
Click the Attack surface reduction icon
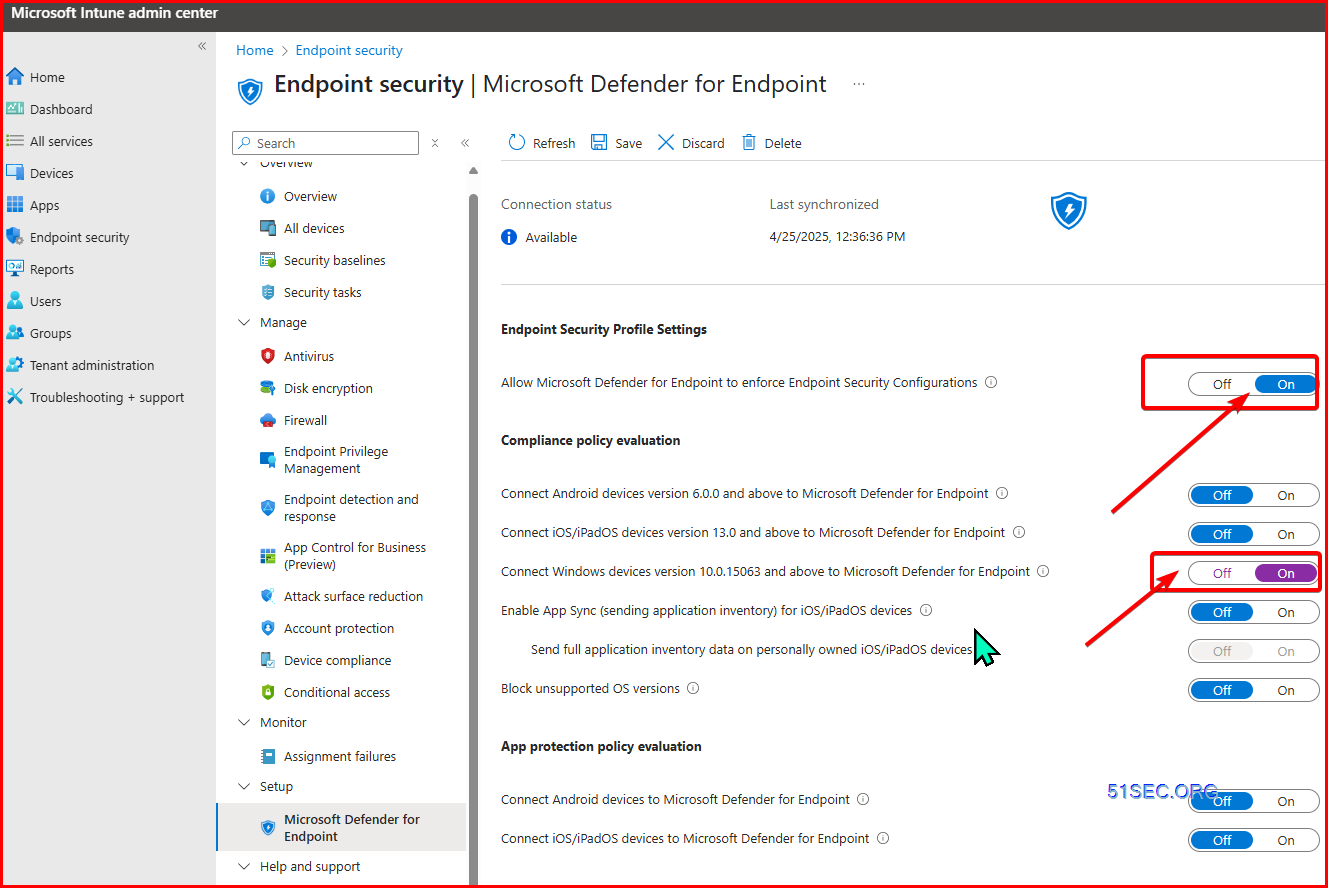pos(268,596)
